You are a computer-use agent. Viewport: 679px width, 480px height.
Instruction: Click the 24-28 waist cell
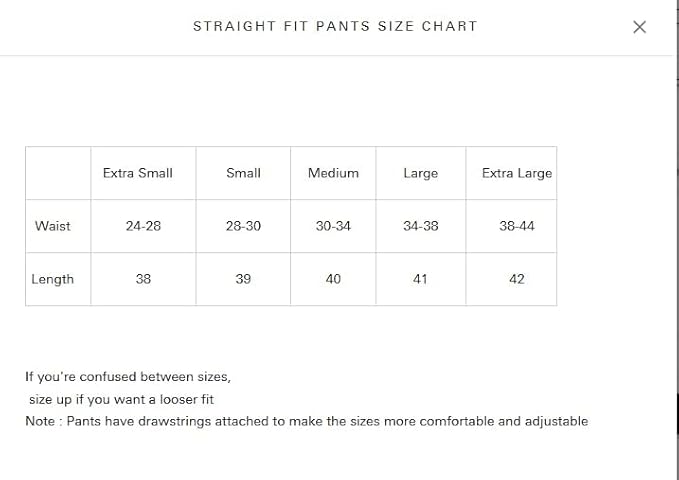(143, 226)
